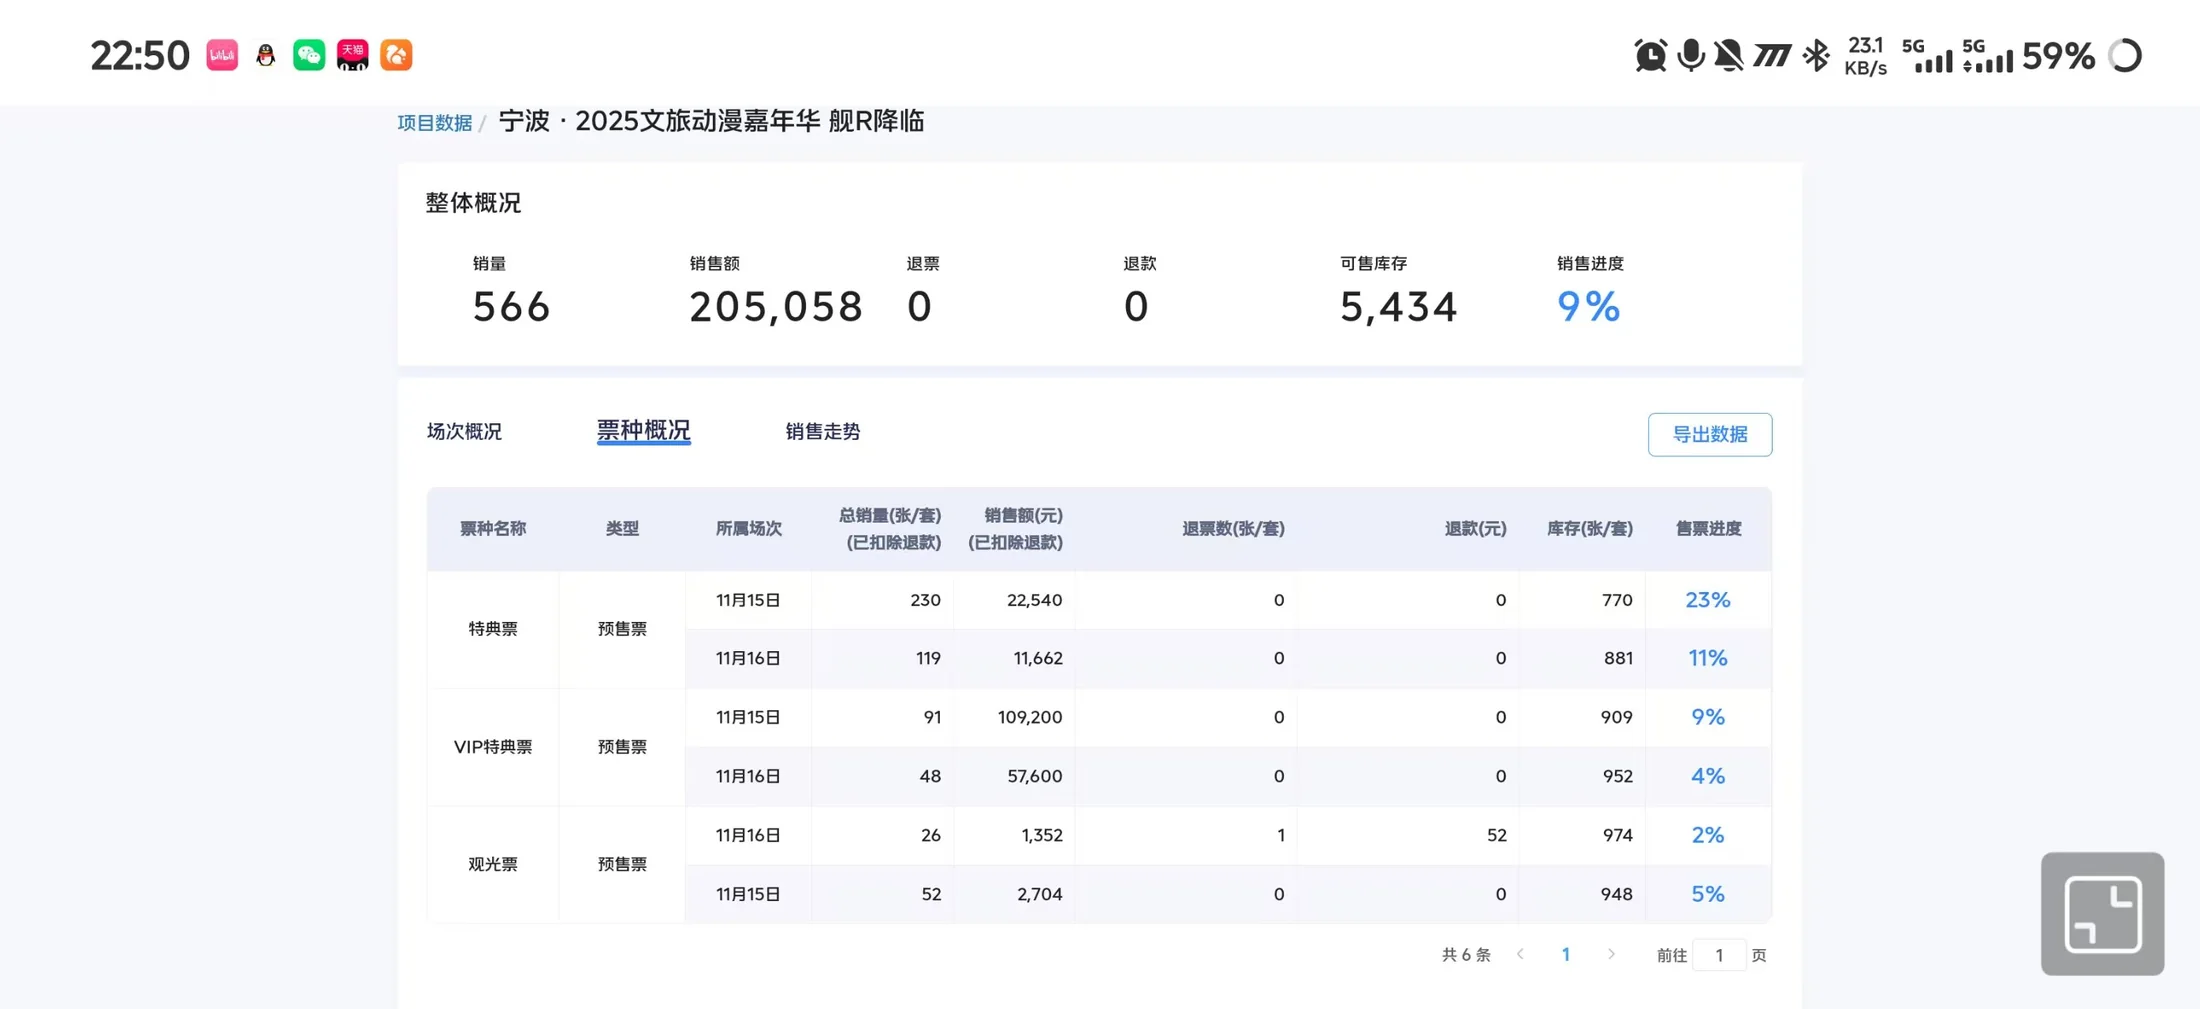Click the stock value 770

1617,600
